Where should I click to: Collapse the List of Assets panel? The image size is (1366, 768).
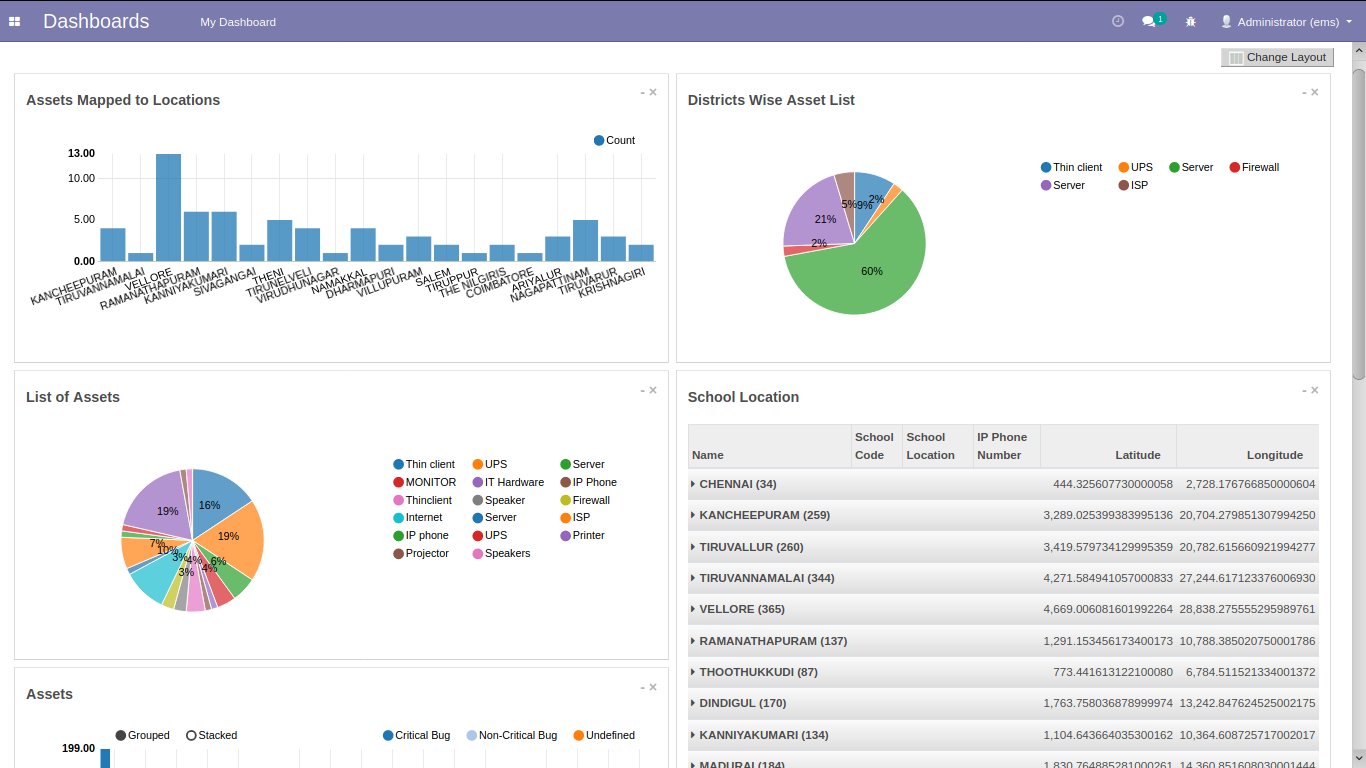pos(643,390)
